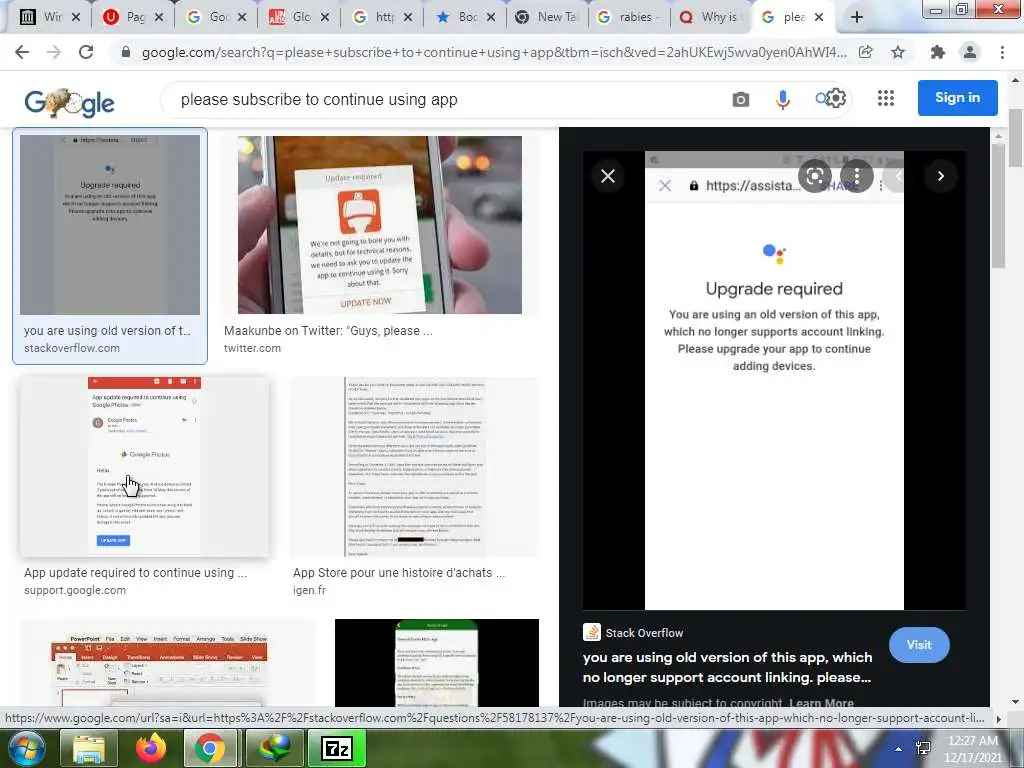Show hidden system tray icons

coord(899,749)
